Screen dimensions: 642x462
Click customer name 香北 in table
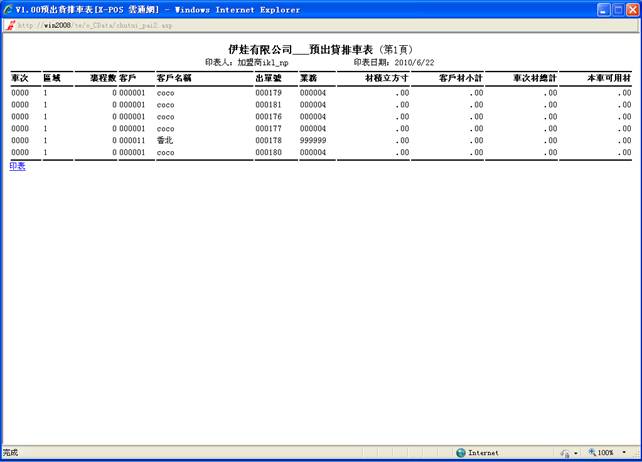click(166, 140)
